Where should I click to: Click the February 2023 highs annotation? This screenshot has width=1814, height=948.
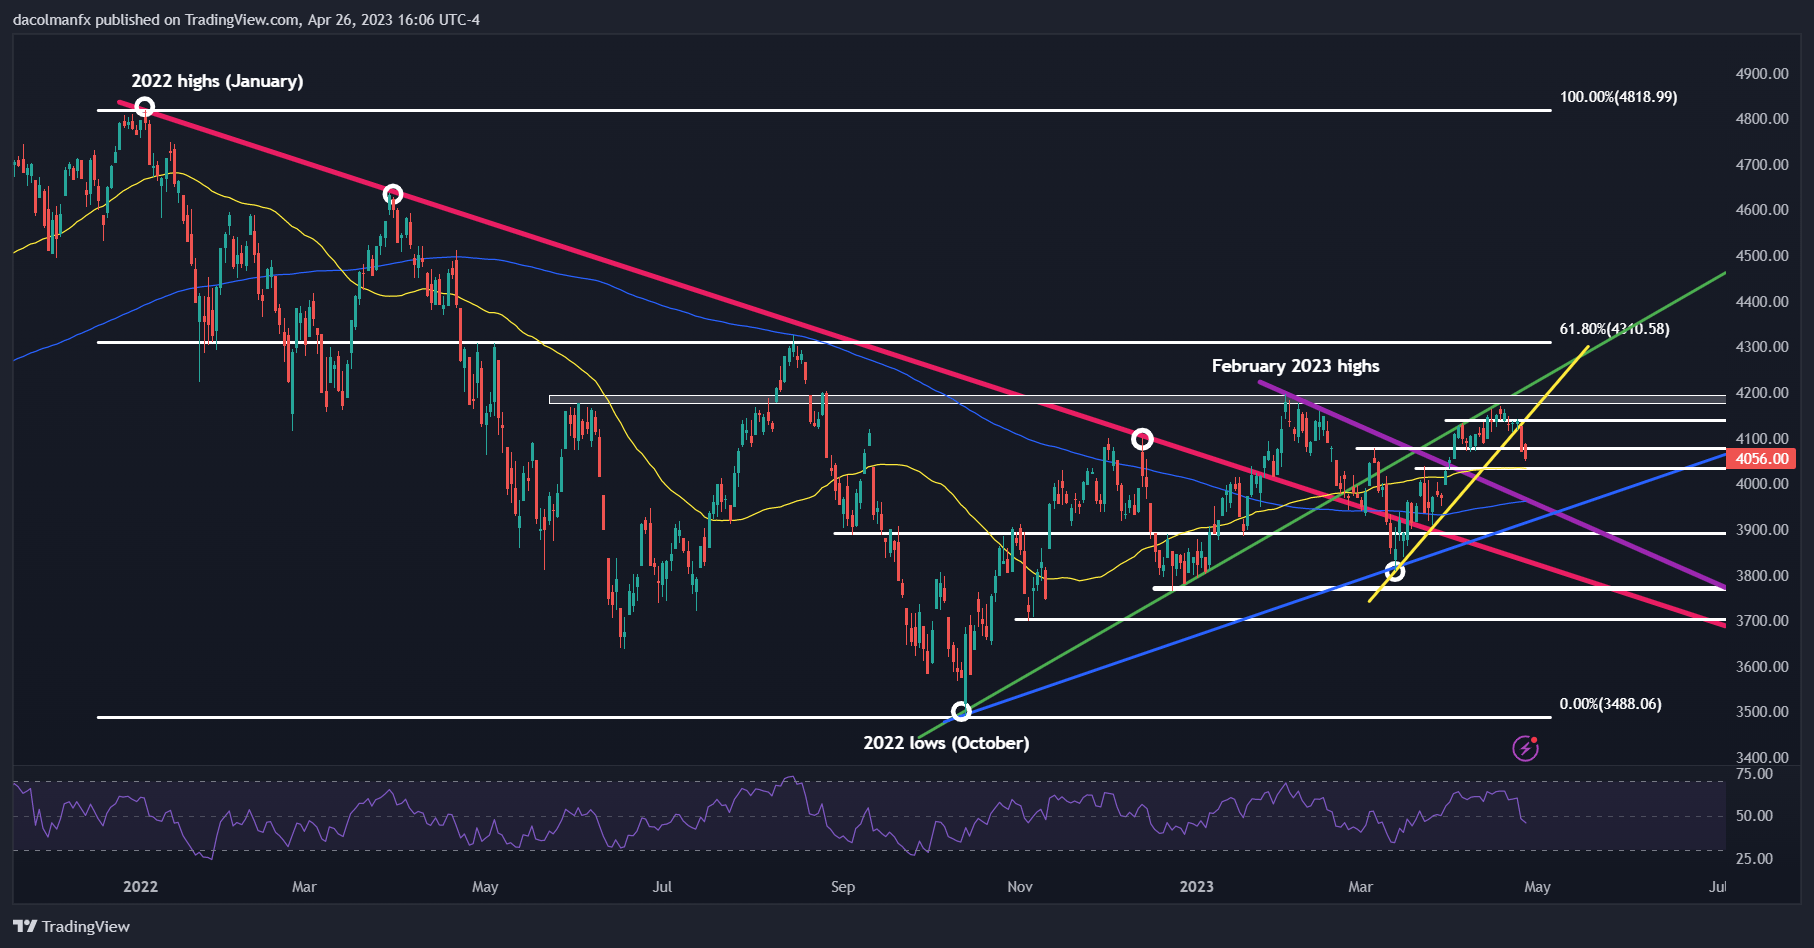(x=1295, y=366)
